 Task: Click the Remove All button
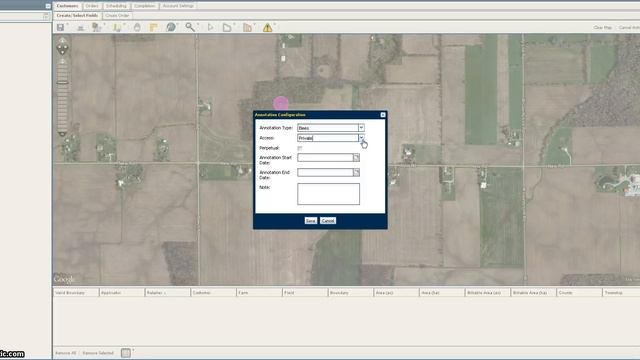coord(65,353)
